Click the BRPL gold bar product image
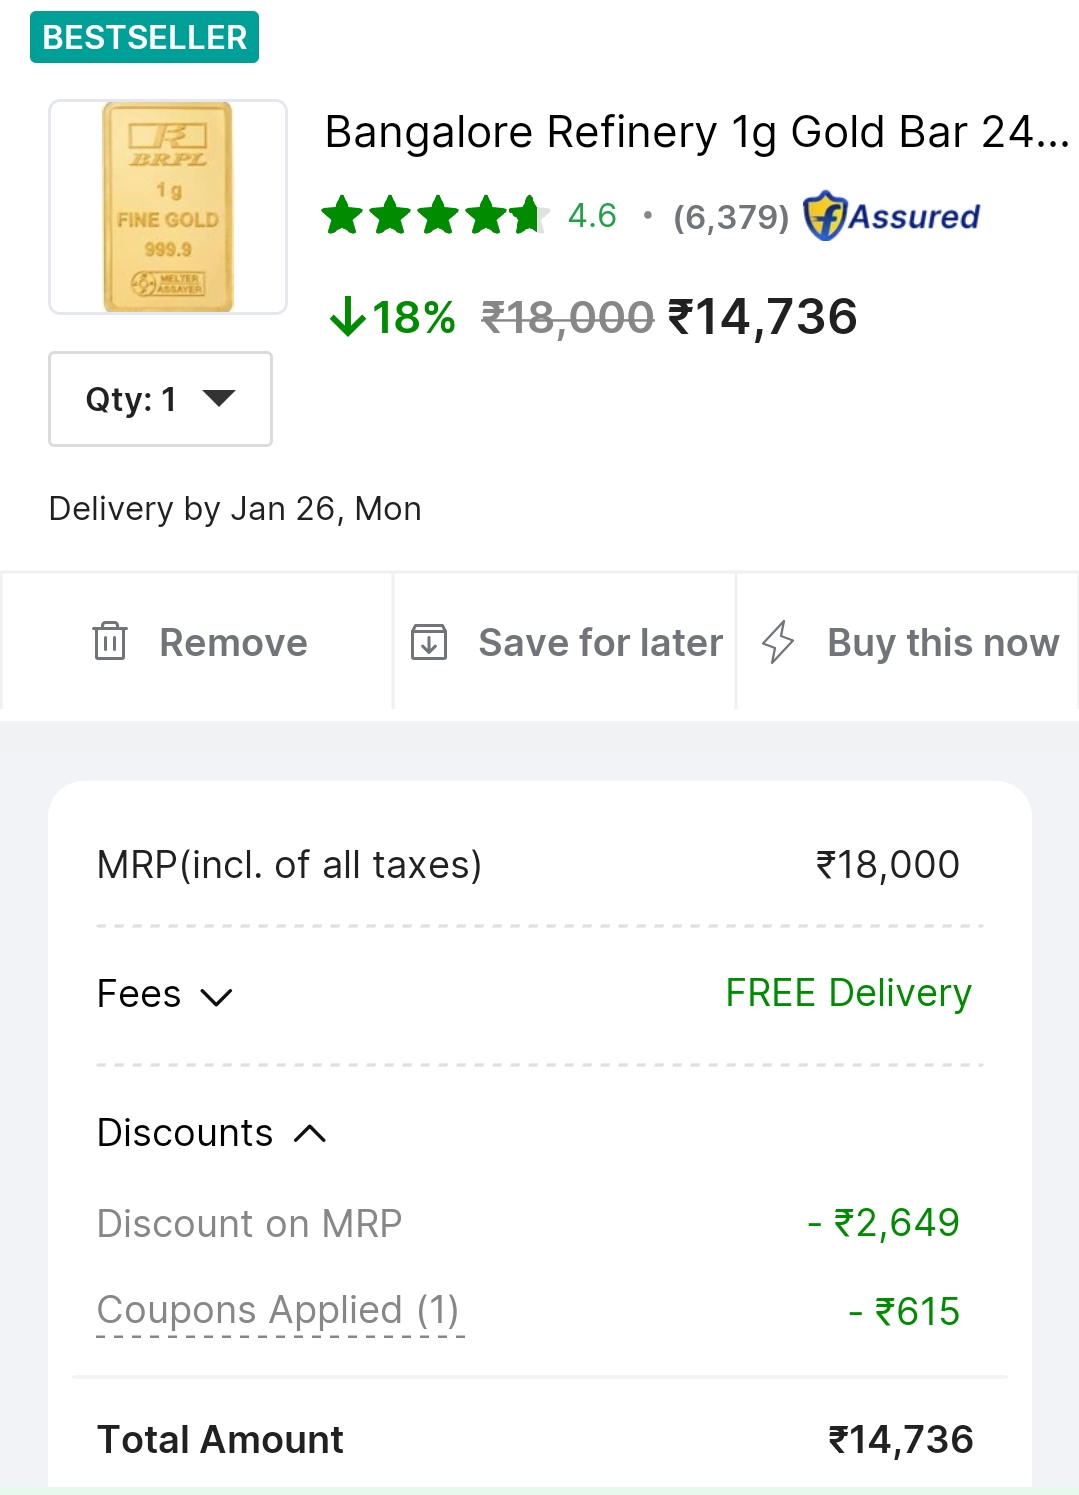The height and width of the screenshot is (1495, 1079). click(167, 205)
